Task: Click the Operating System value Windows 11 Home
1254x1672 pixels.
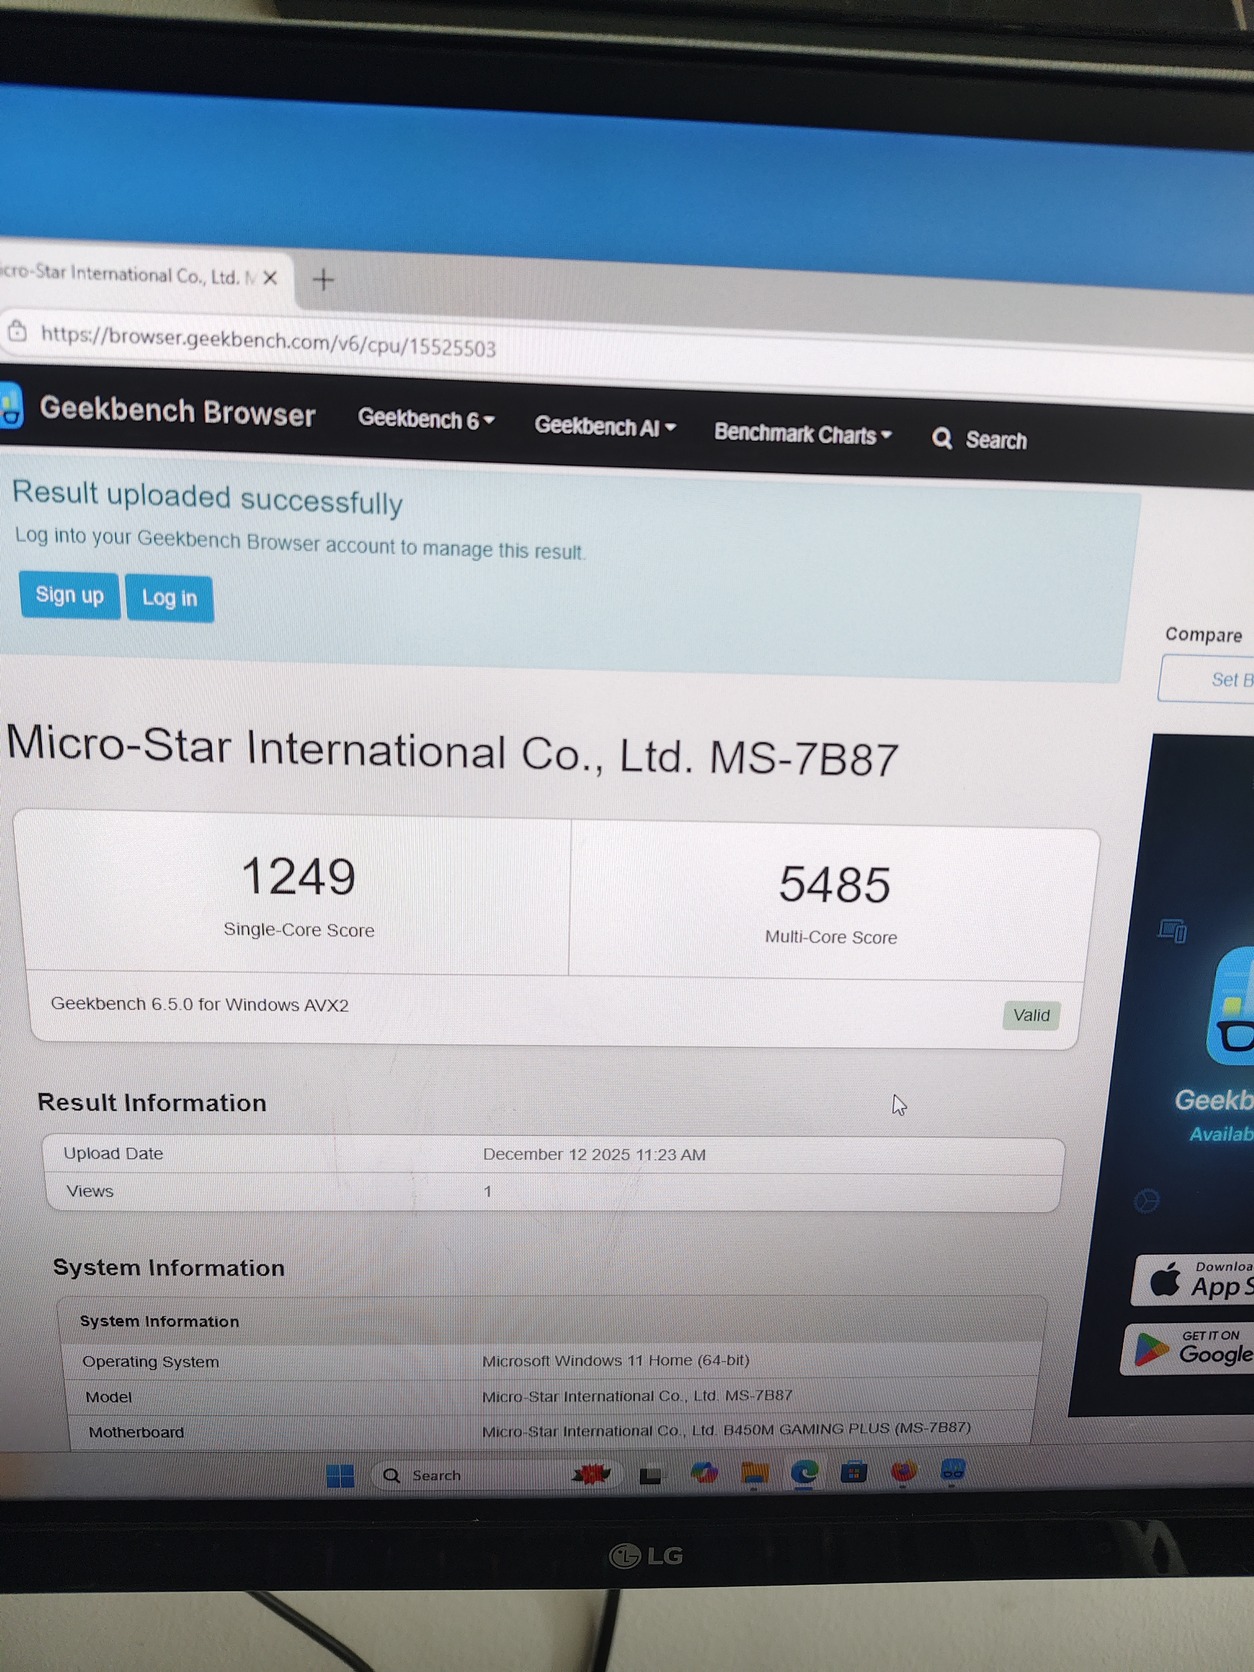Action: (x=615, y=1360)
